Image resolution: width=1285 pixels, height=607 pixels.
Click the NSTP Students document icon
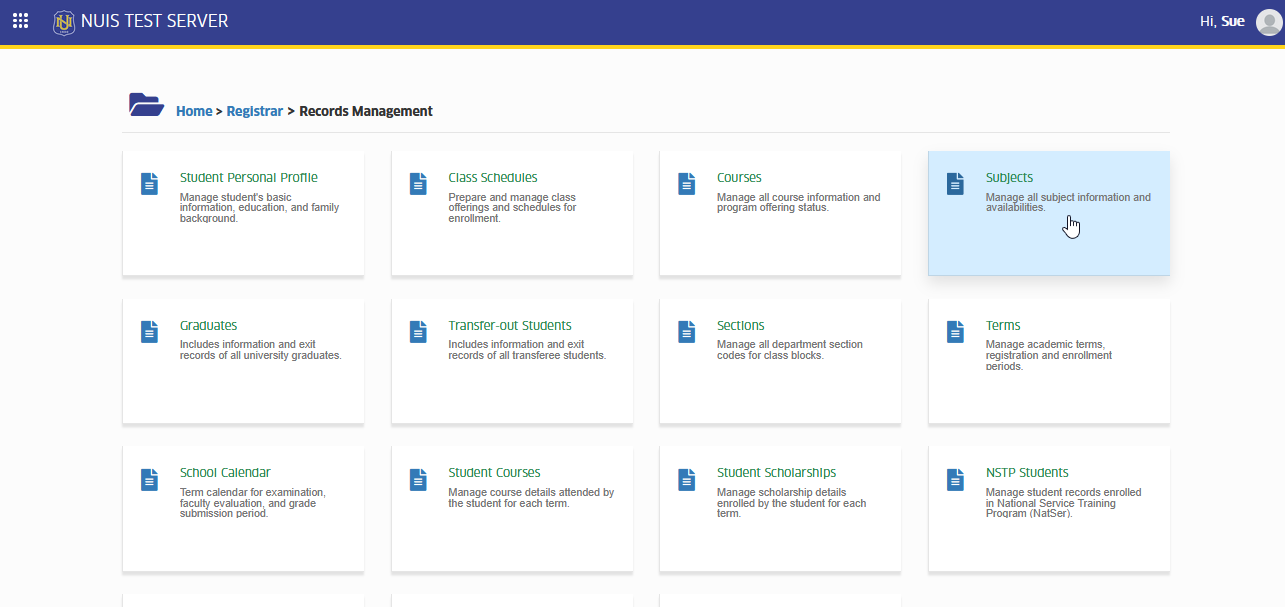pyautogui.click(x=955, y=480)
